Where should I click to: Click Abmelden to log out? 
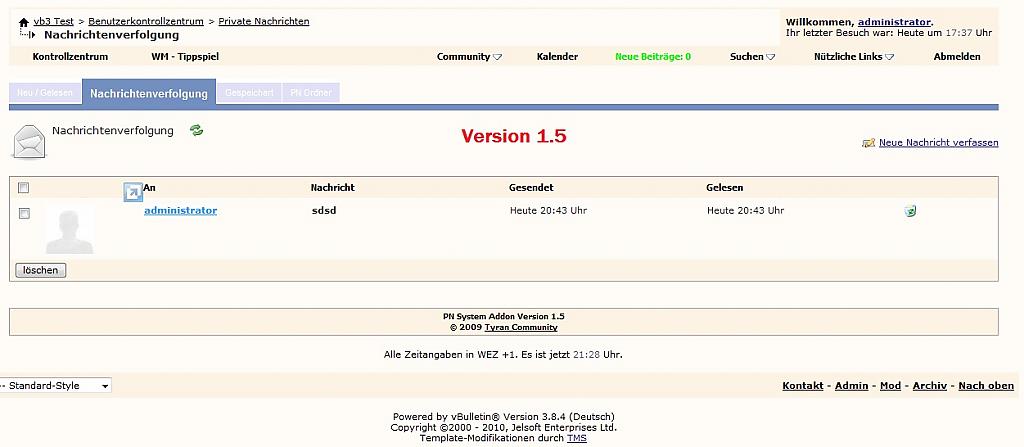tap(957, 57)
